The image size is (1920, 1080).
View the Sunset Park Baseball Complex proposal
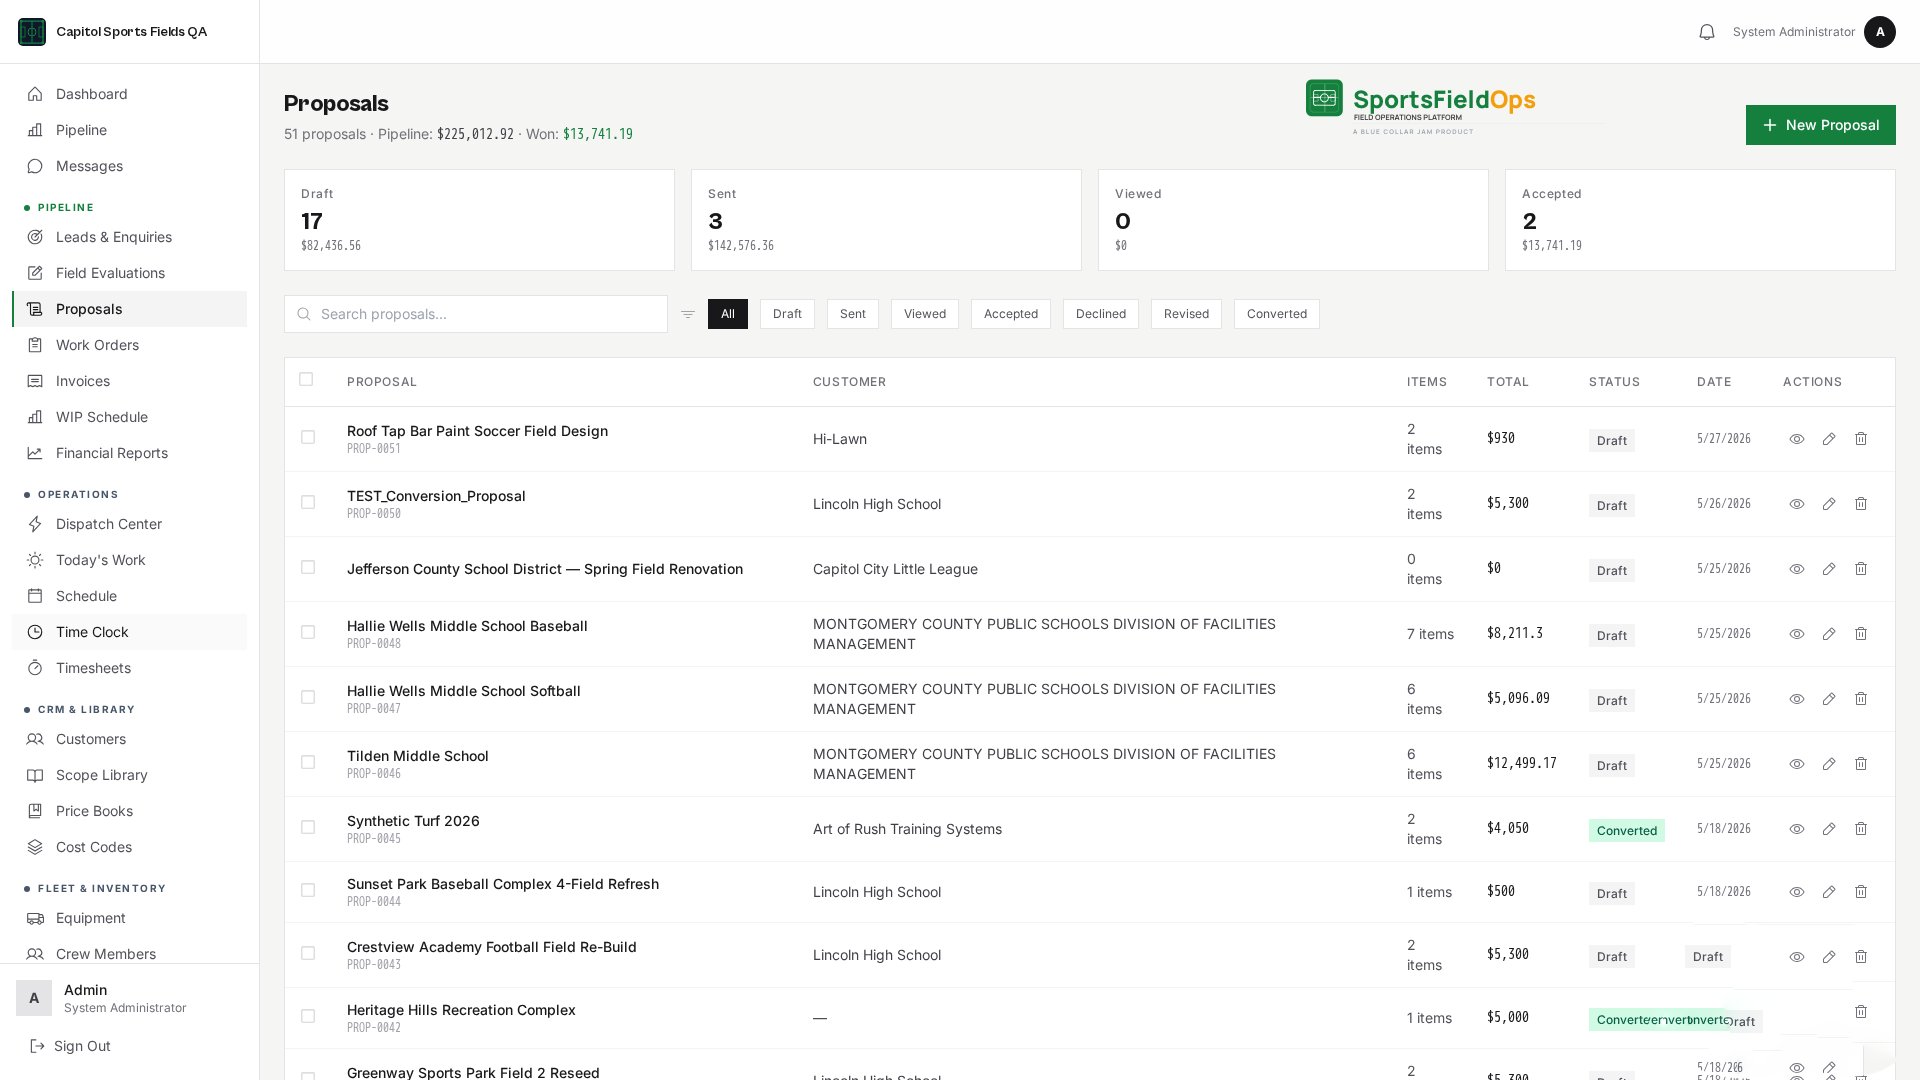coord(1797,892)
